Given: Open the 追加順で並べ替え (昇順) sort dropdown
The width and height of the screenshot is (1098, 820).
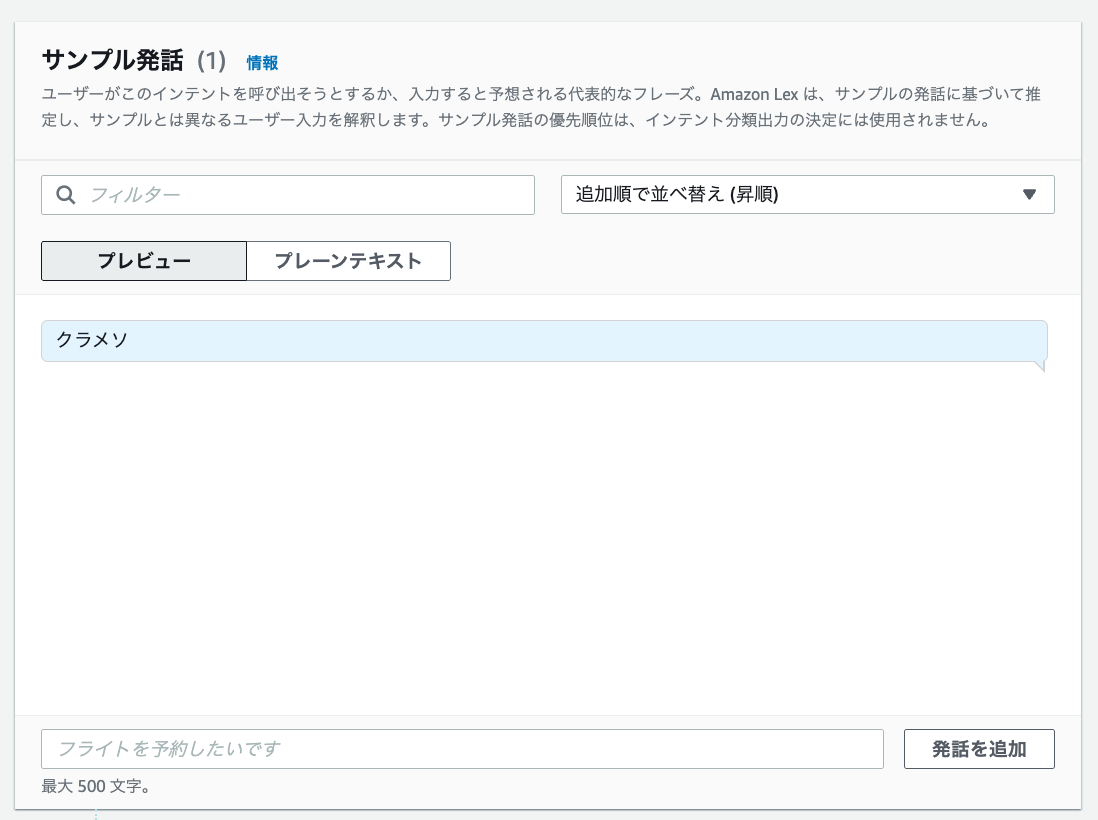Looking at the screenshot, I should pos(807,195).
